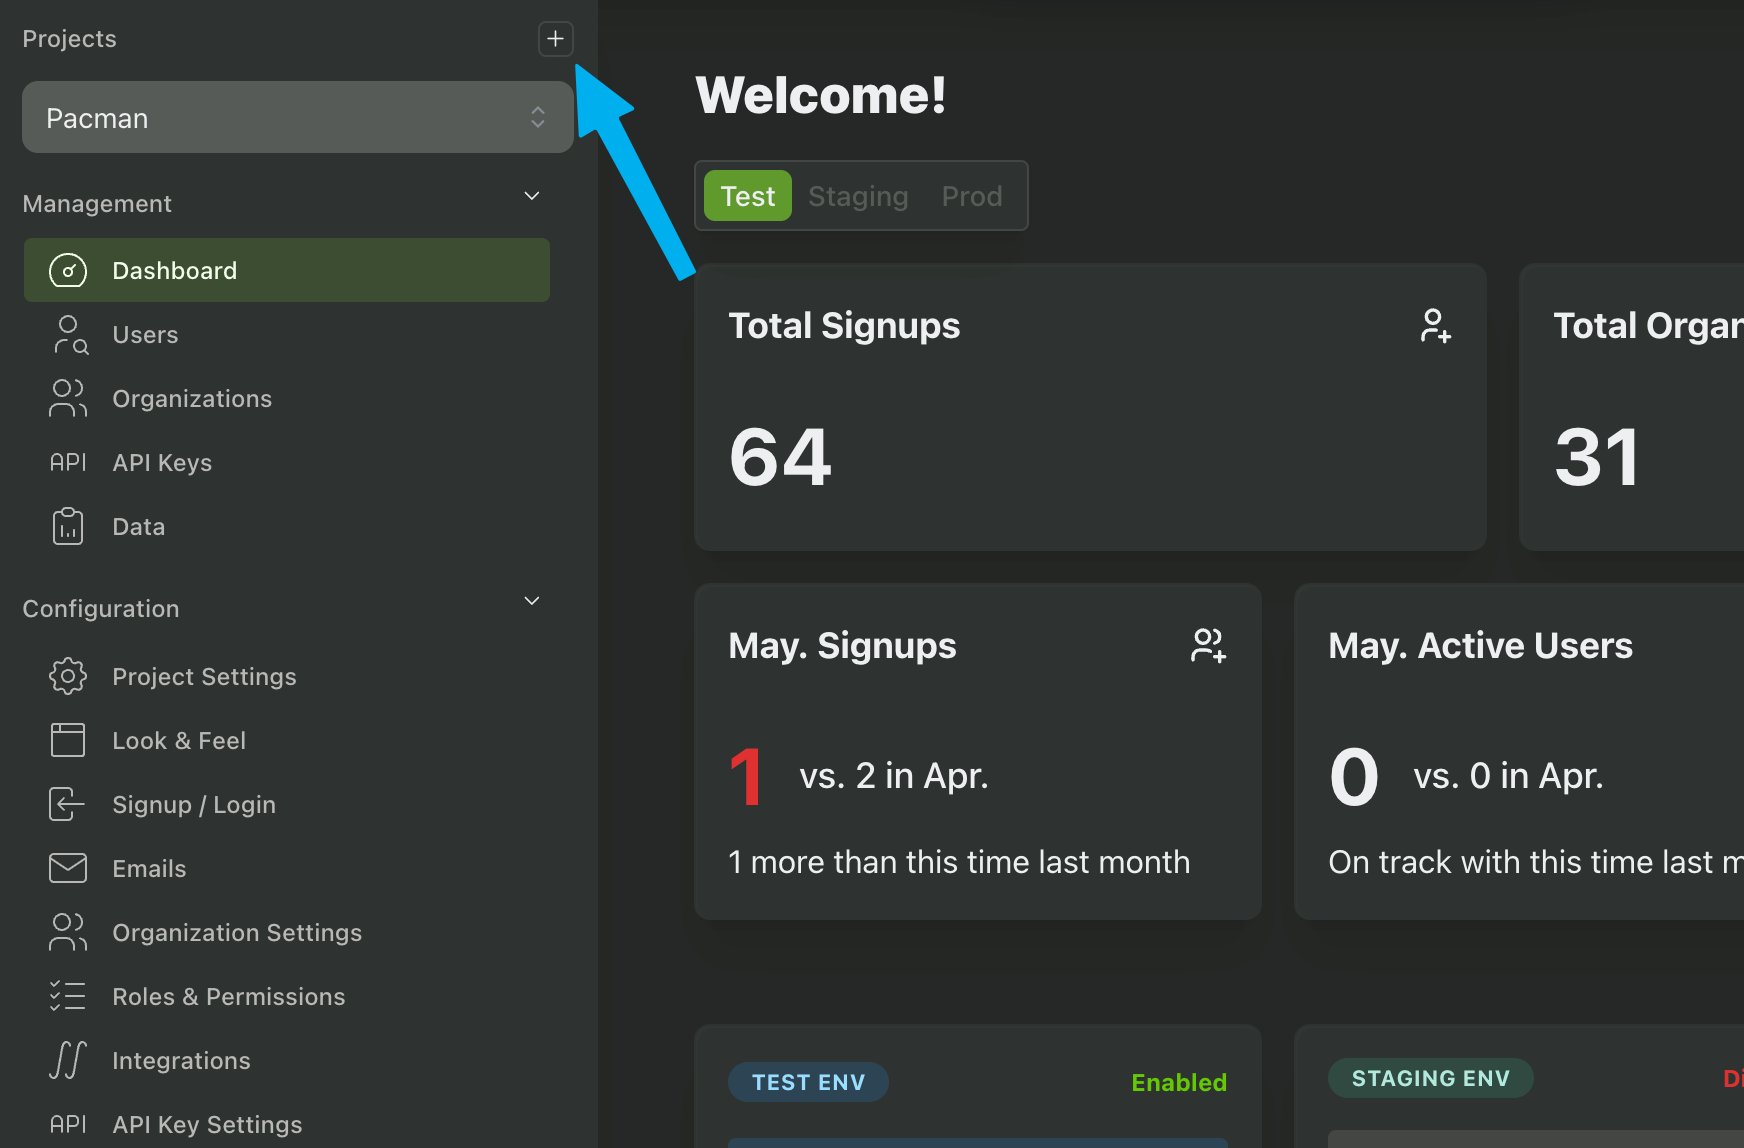Click the Integrations icon in sidebar
Viewport: 1744px width, 1148px height.
point(68,1061)
